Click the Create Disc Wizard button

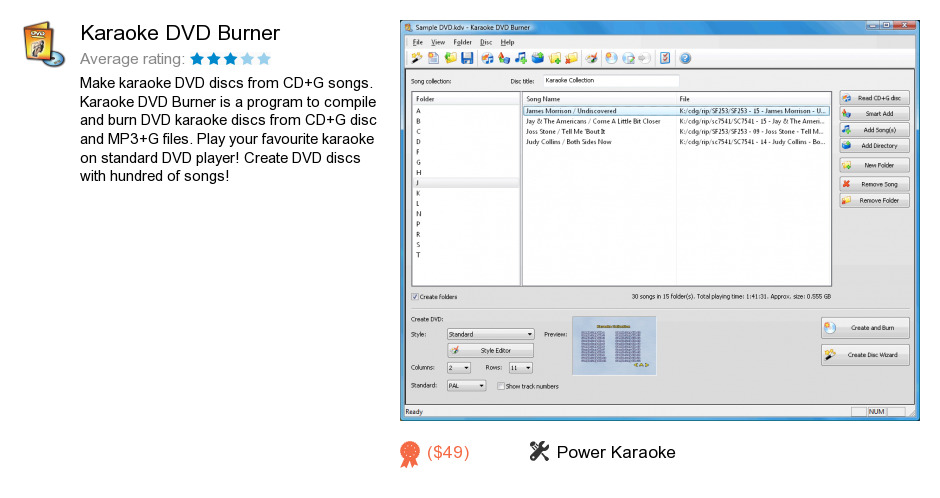[x=865, y=355]
